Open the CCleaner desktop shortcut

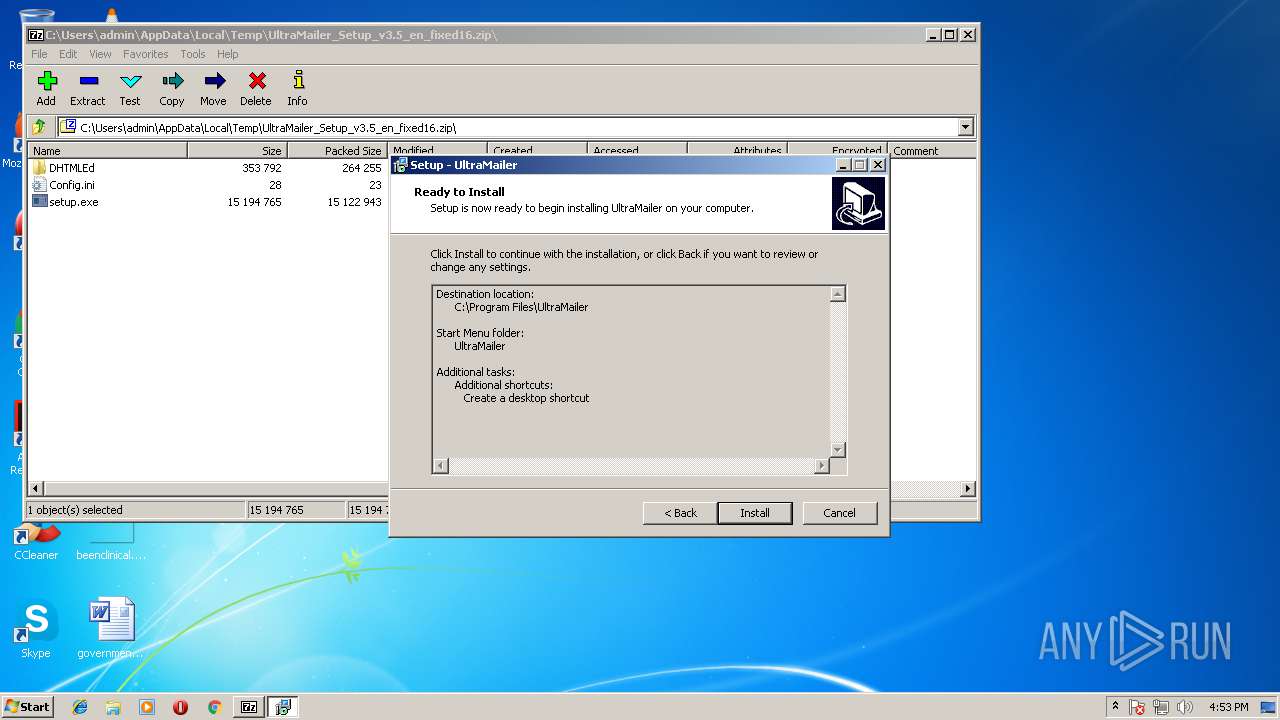click(x=36, y=543)
